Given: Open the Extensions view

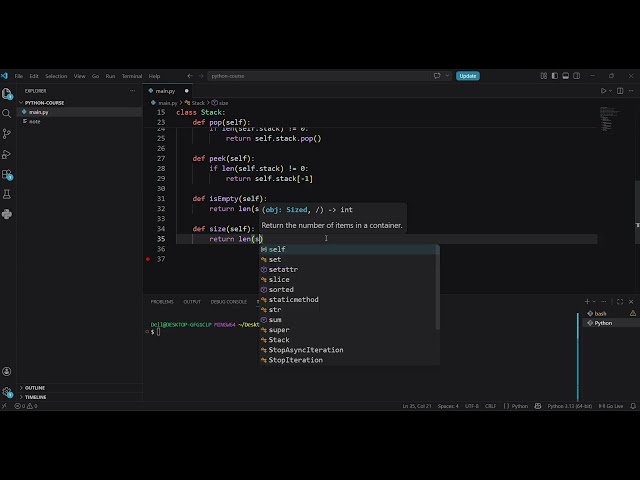Looking at the screenshot, I should [x=7, y=174].
